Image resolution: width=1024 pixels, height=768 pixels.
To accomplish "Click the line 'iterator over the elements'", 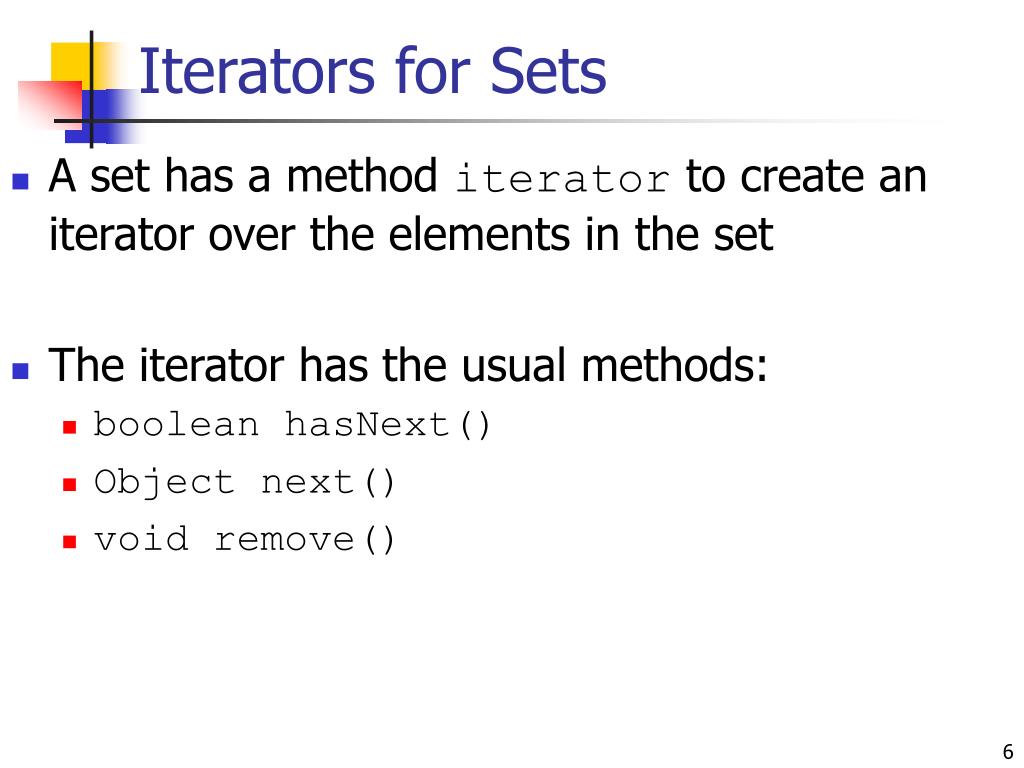I will tap(411, 234).
